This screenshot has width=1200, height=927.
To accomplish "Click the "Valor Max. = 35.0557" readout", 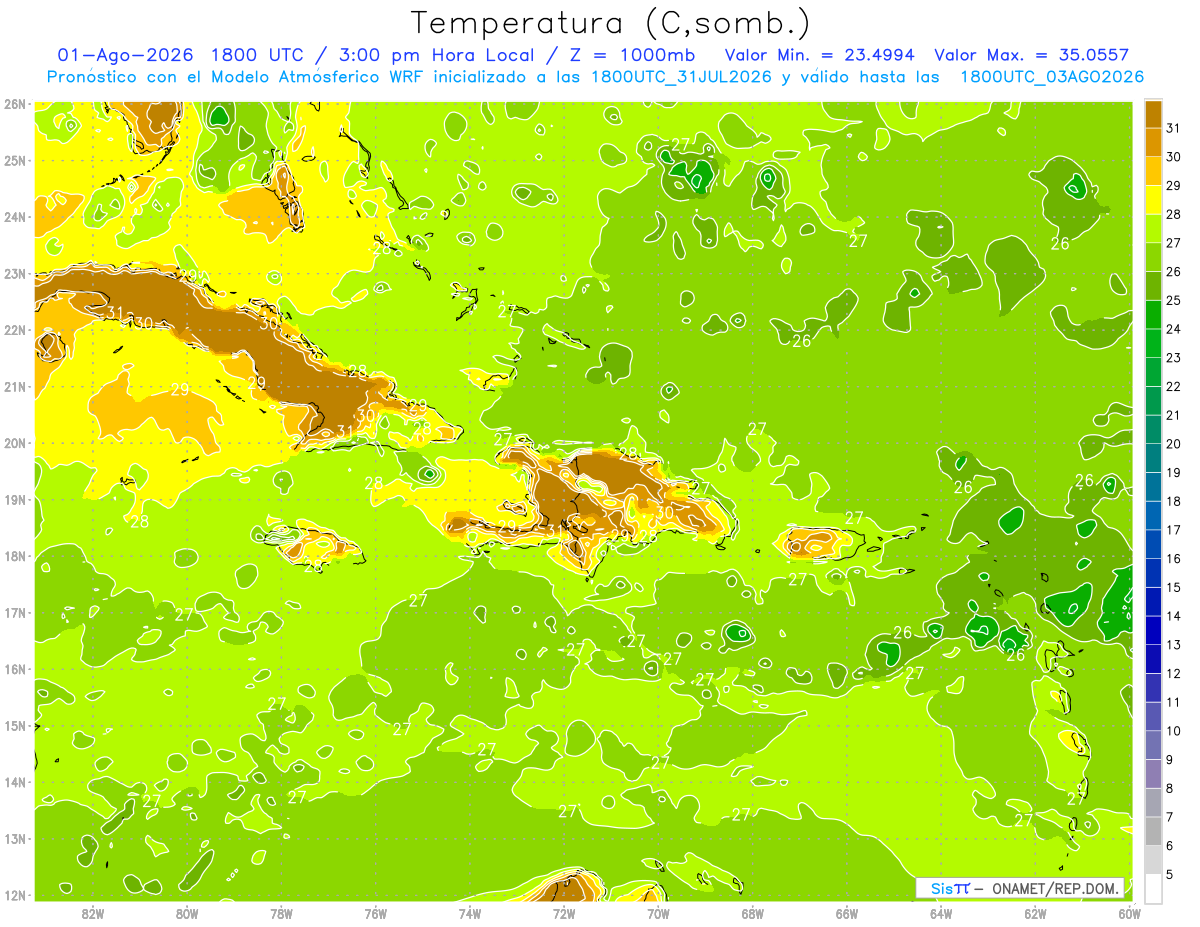I will click(x=1031, y=55).
